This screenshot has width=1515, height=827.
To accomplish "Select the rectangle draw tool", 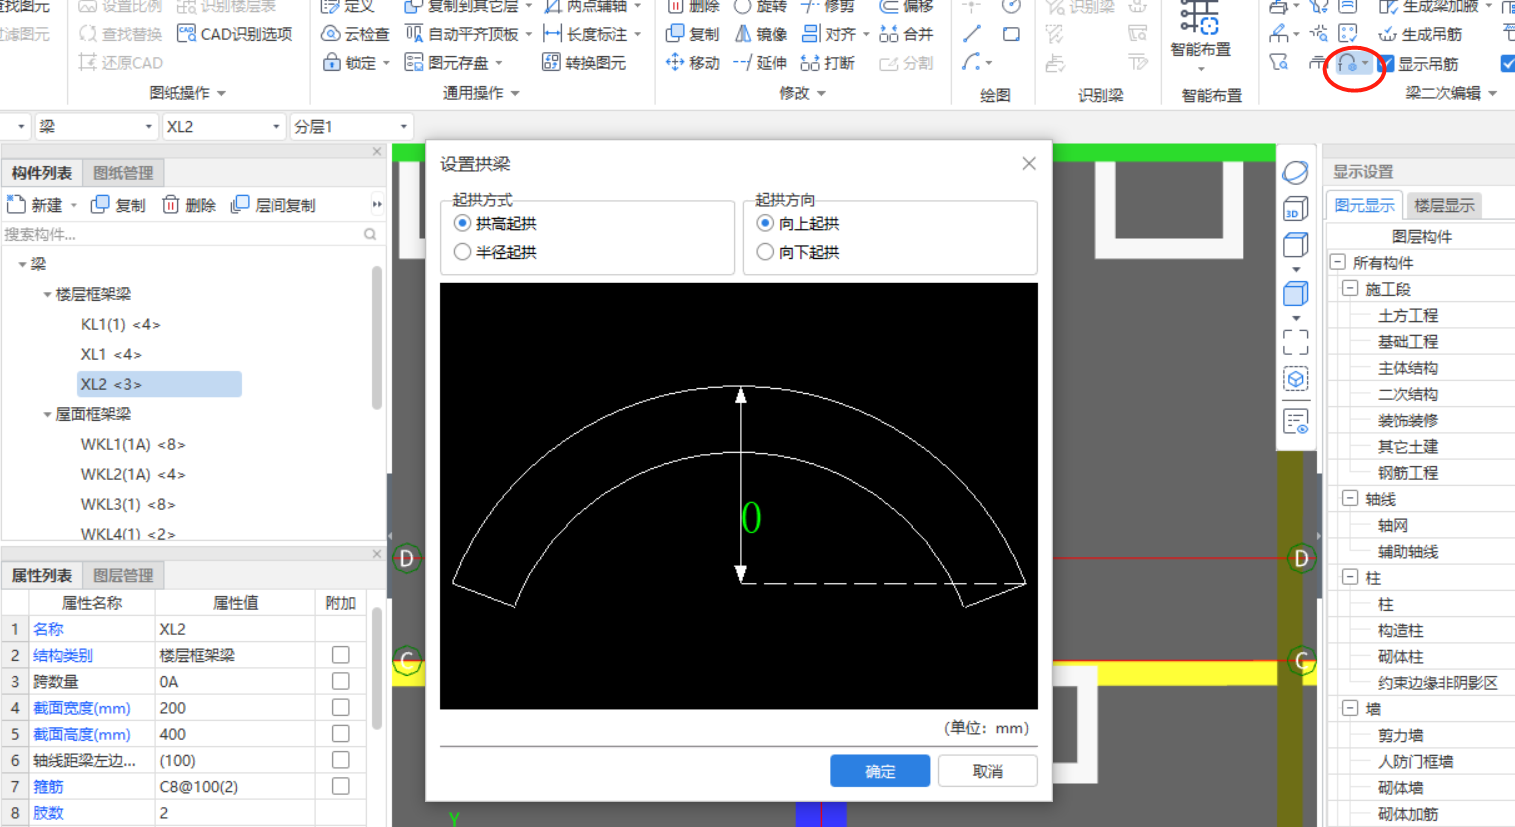I will click(x=1011, y=34).
